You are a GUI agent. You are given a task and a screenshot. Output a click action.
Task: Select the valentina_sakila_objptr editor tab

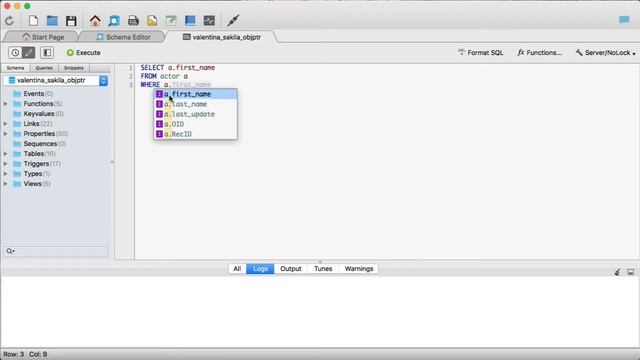point(222,37)
